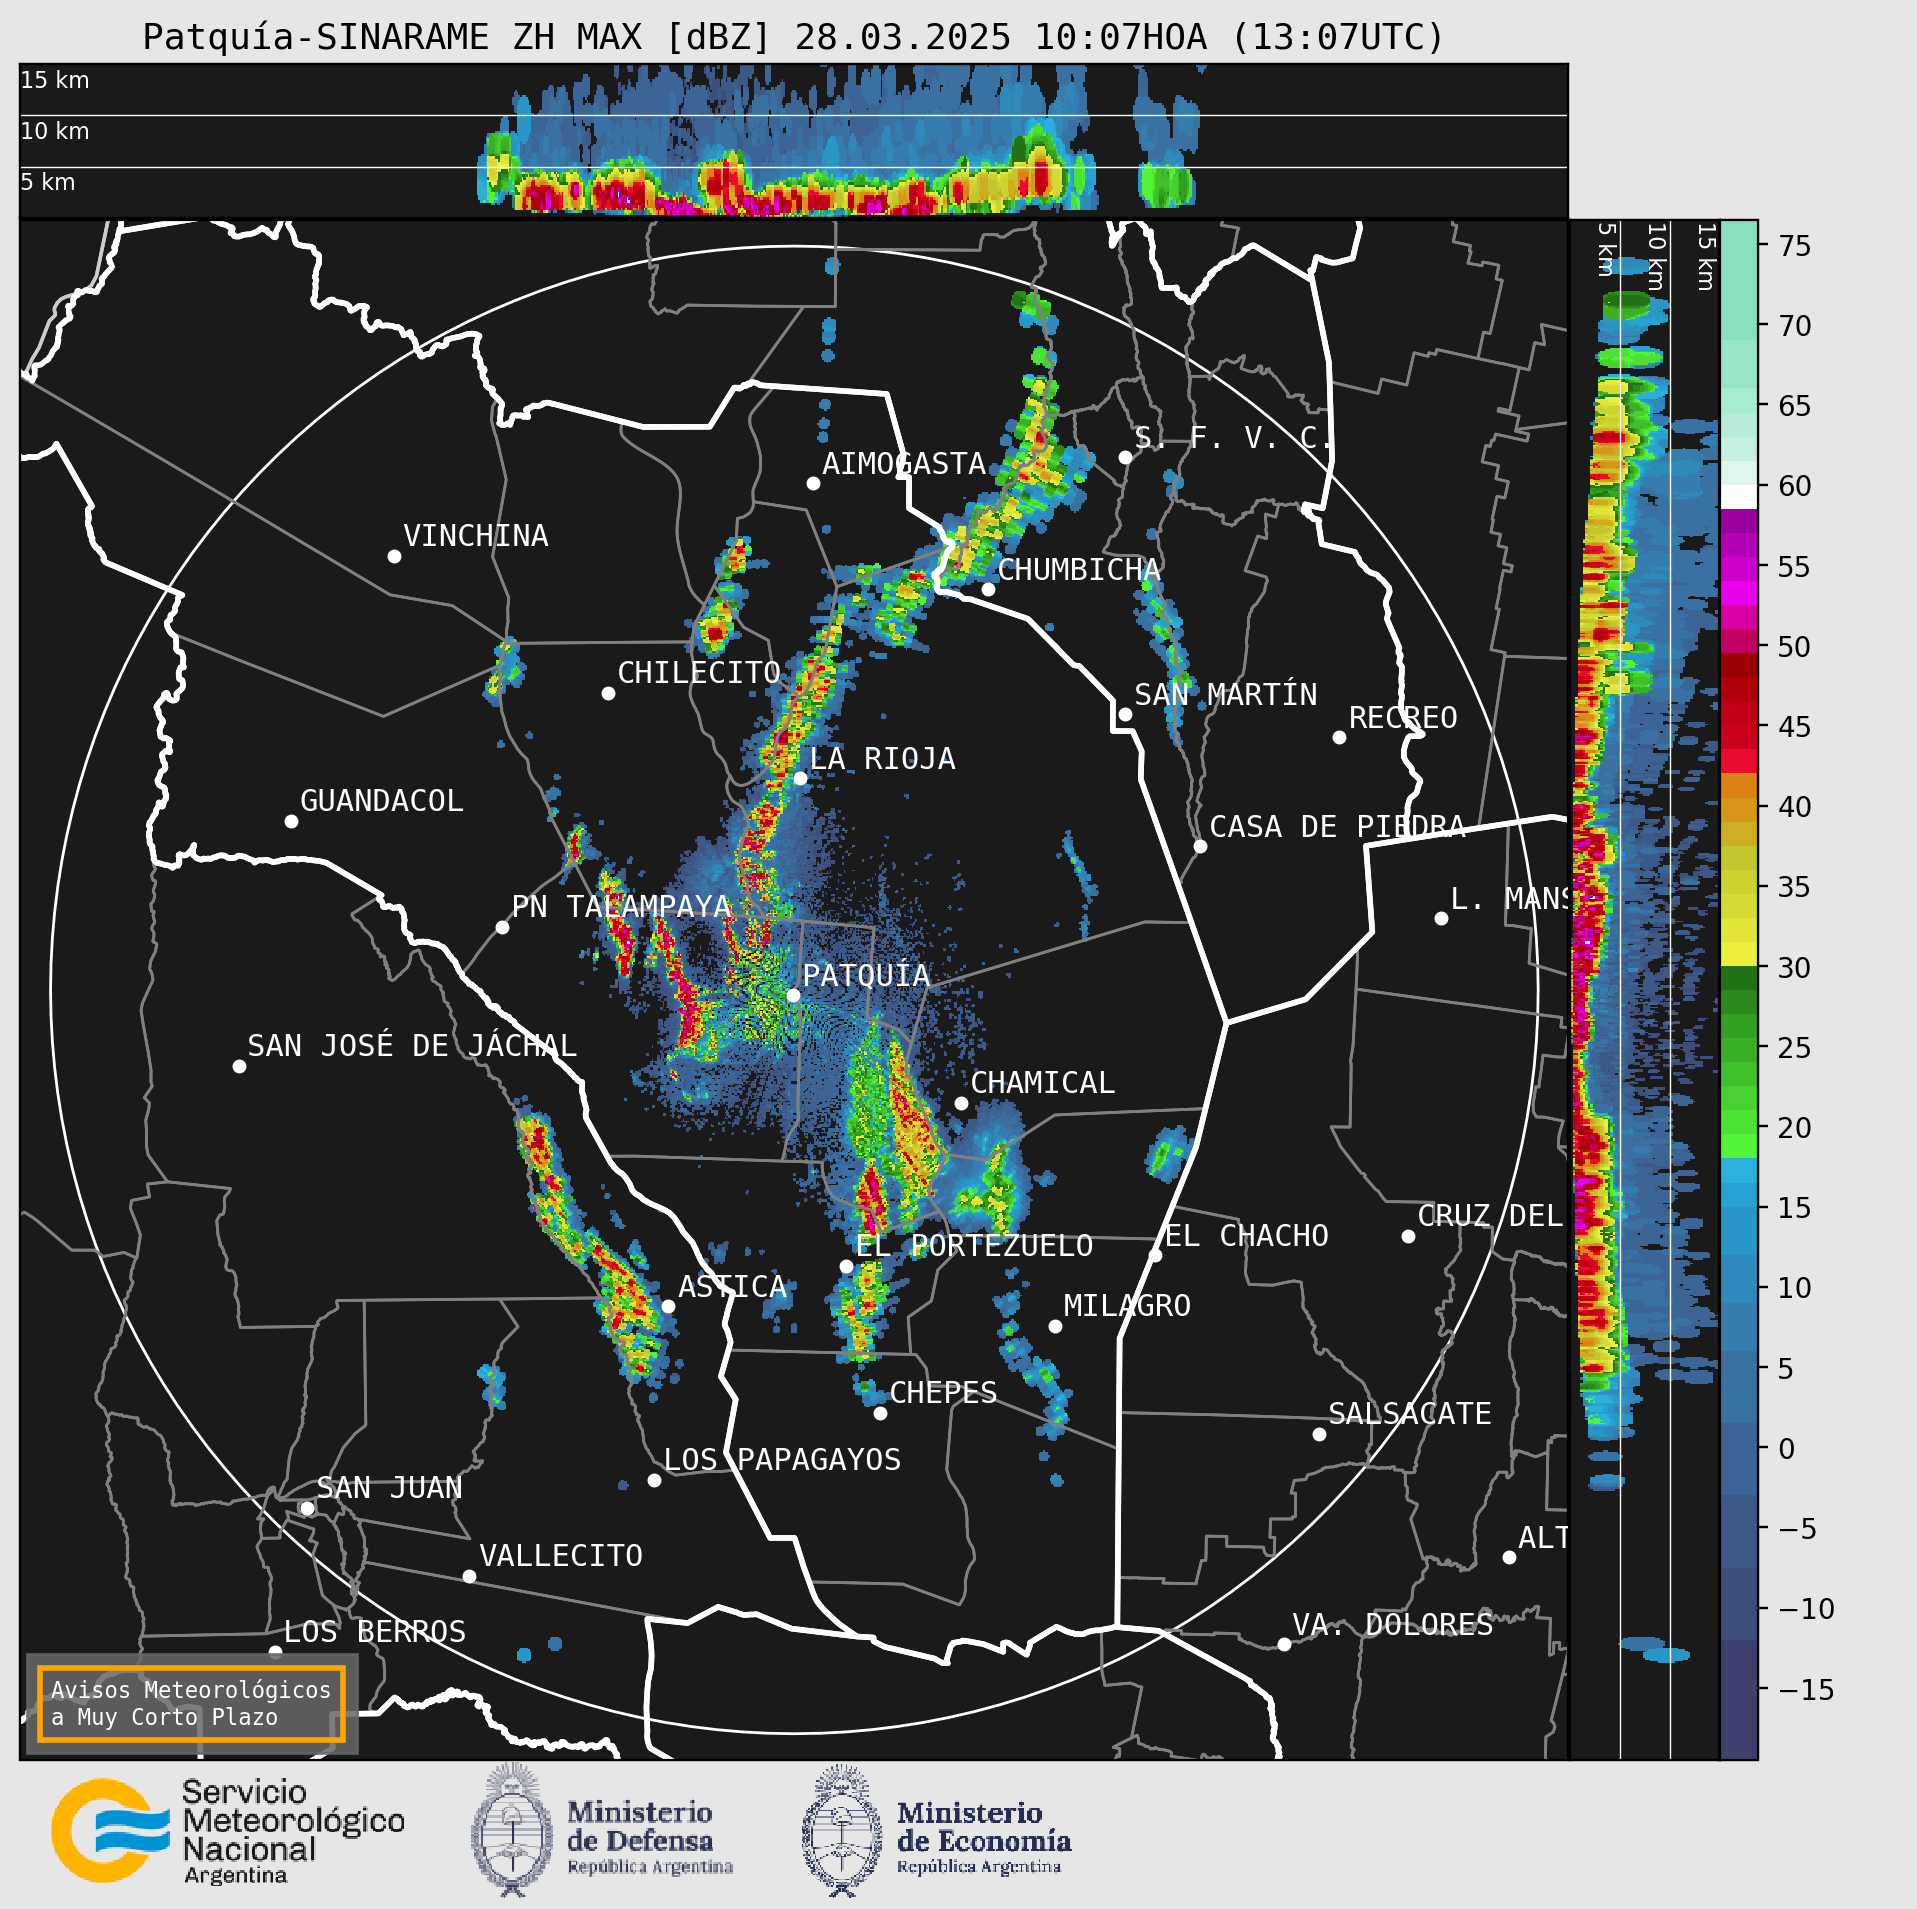
Task: Click the MILAGRO city marker dot
Action: [x=1055, y=1326]
